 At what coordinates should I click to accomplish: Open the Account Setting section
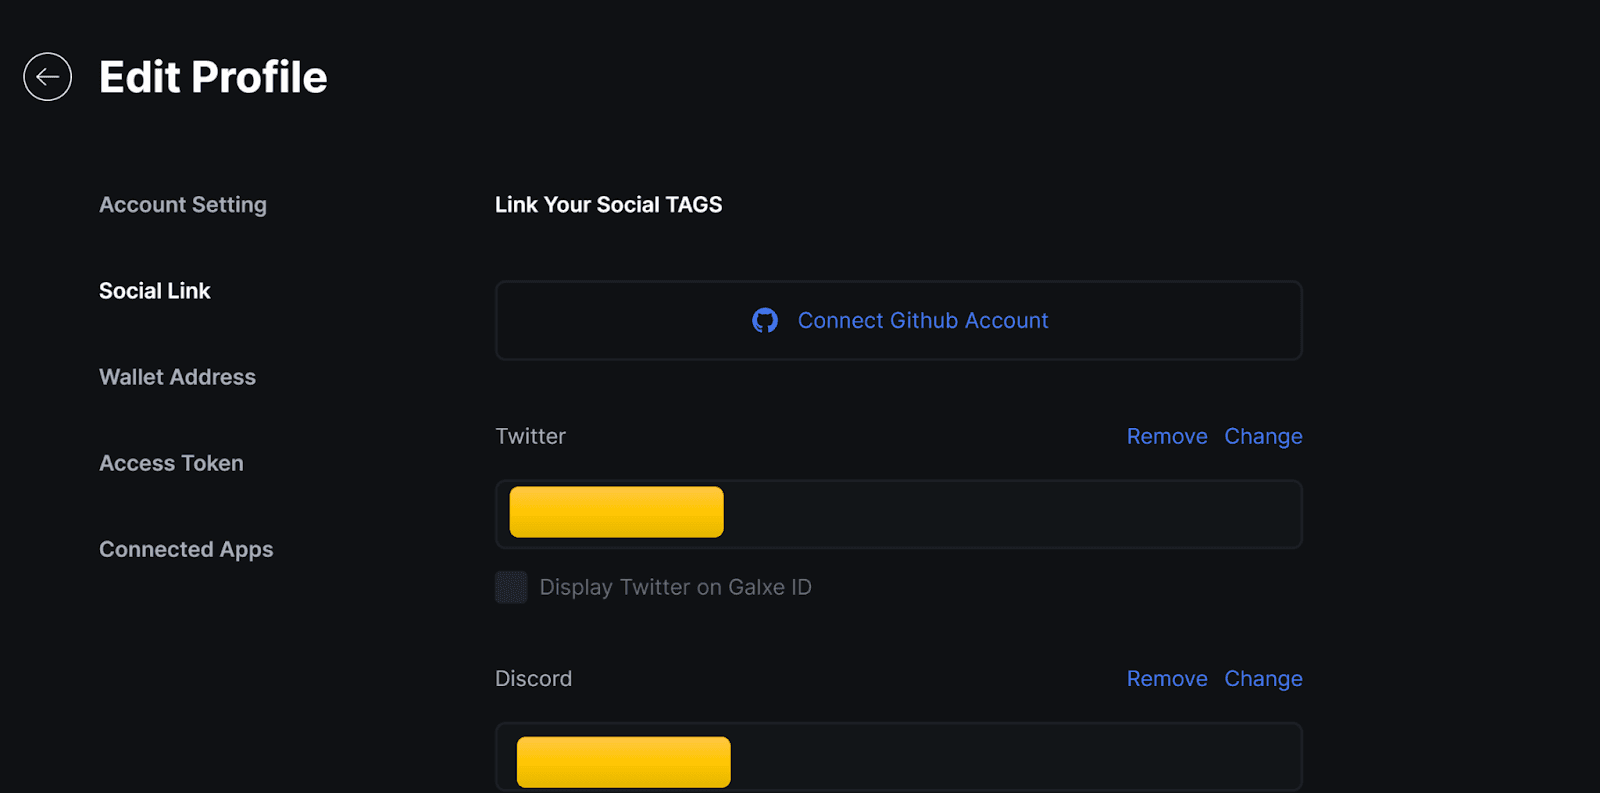click(183, 205)
